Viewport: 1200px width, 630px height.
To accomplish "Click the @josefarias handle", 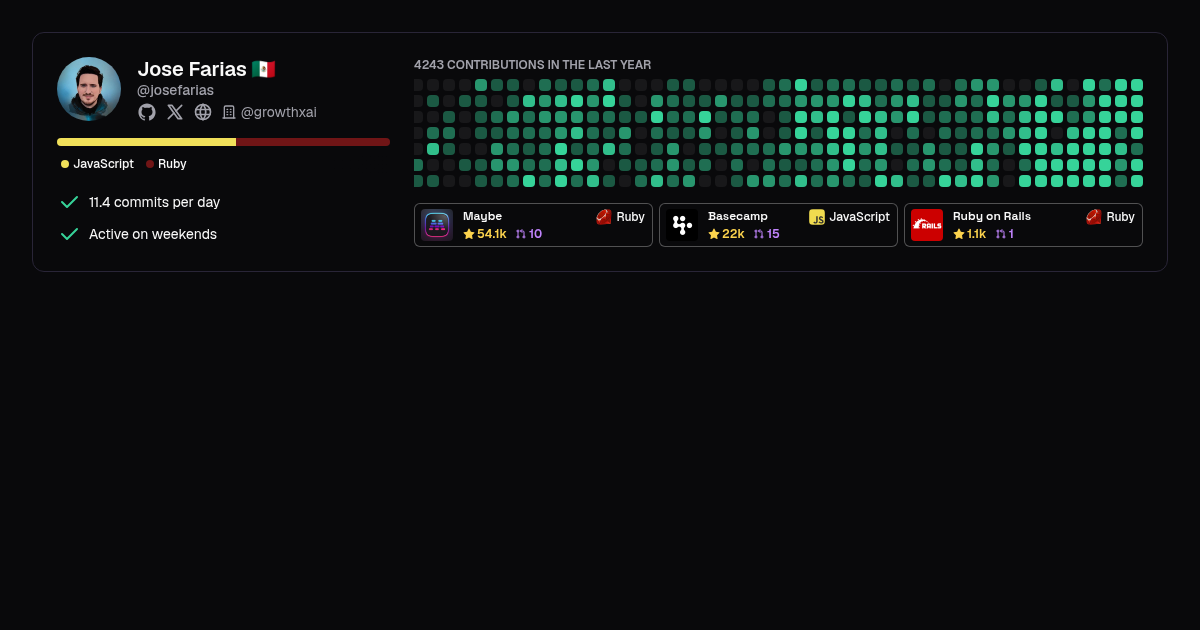I will point(175,90).
